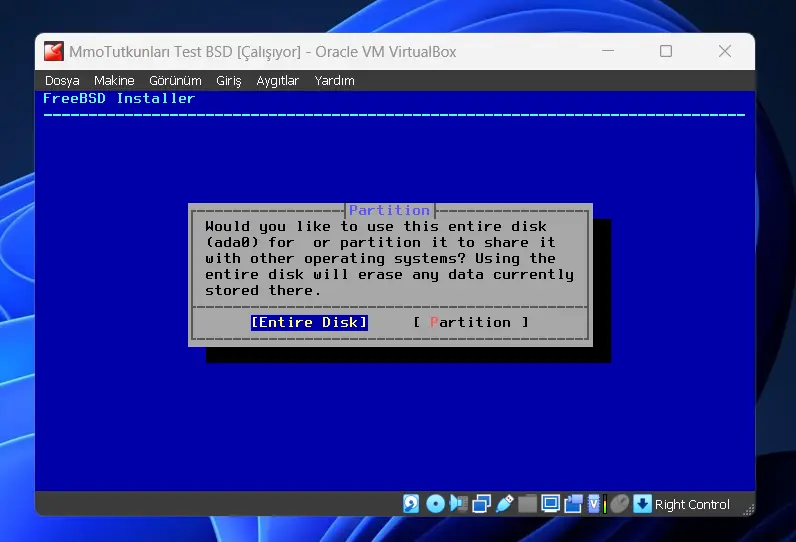796x542 pixels.
Task: Maximize the VirtualBox window
Action: point(666,51)
